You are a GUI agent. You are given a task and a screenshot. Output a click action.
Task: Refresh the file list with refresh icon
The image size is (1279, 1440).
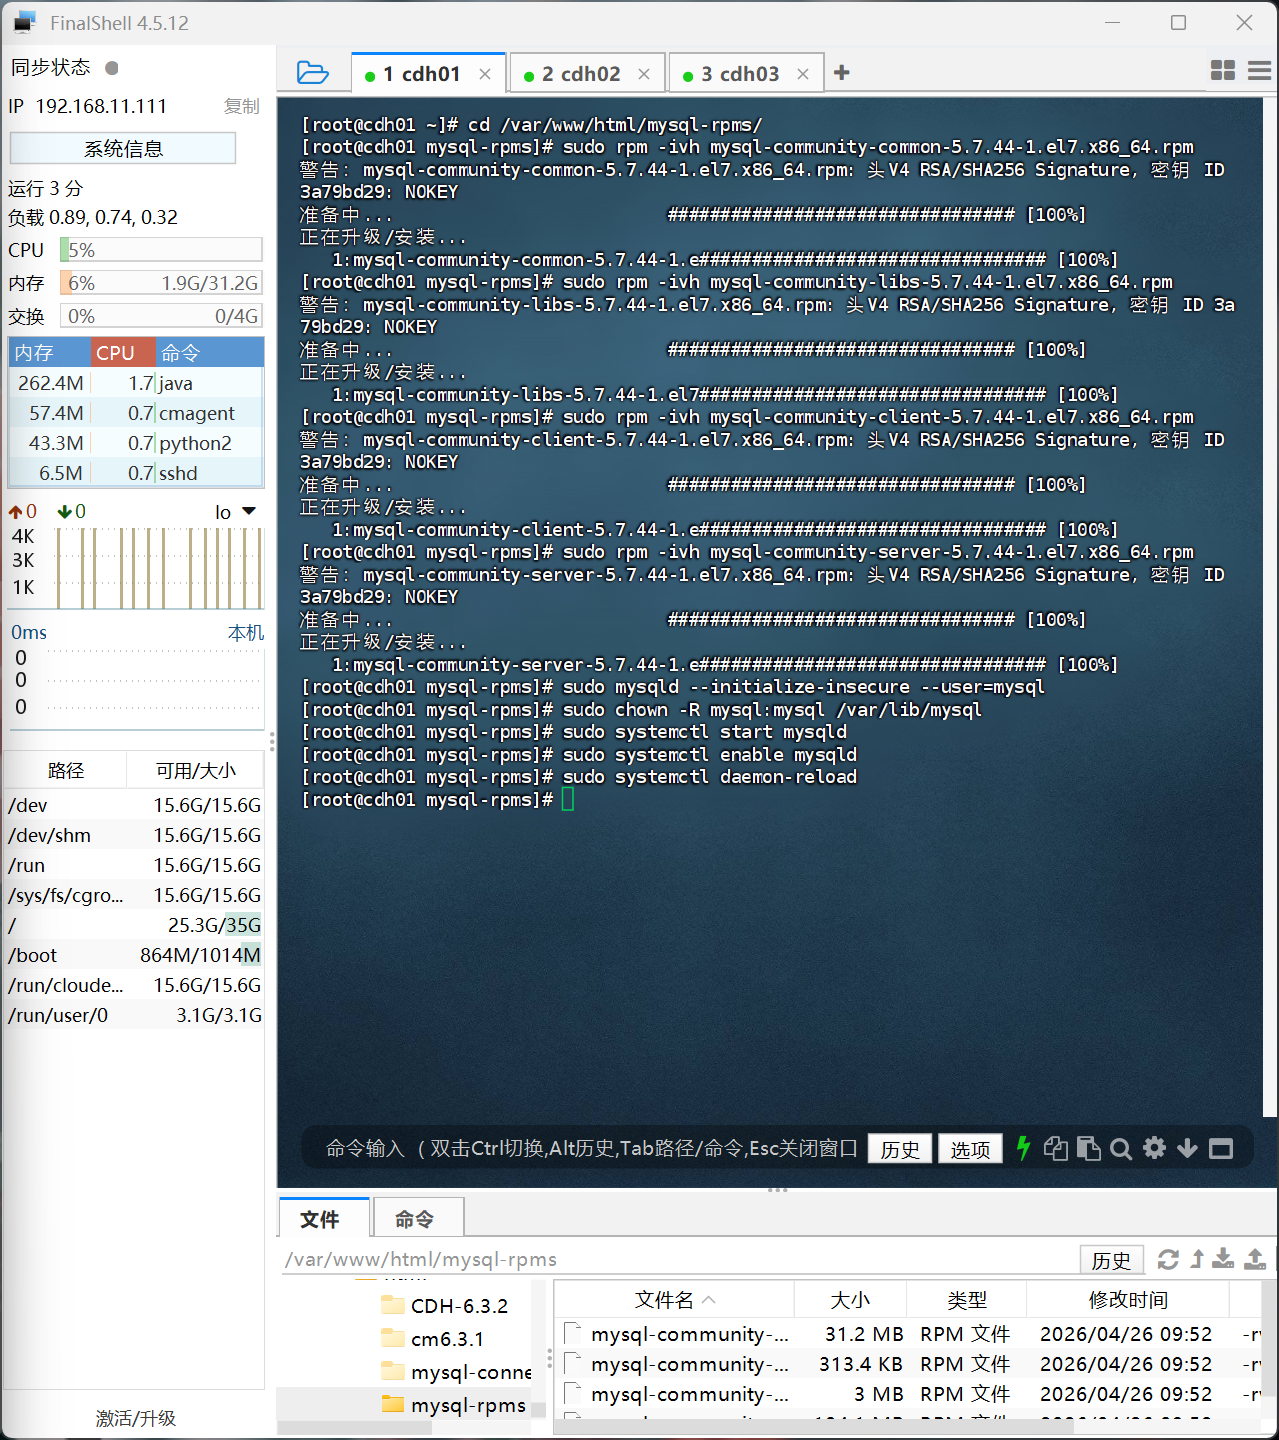[x=1168, y=1259]
